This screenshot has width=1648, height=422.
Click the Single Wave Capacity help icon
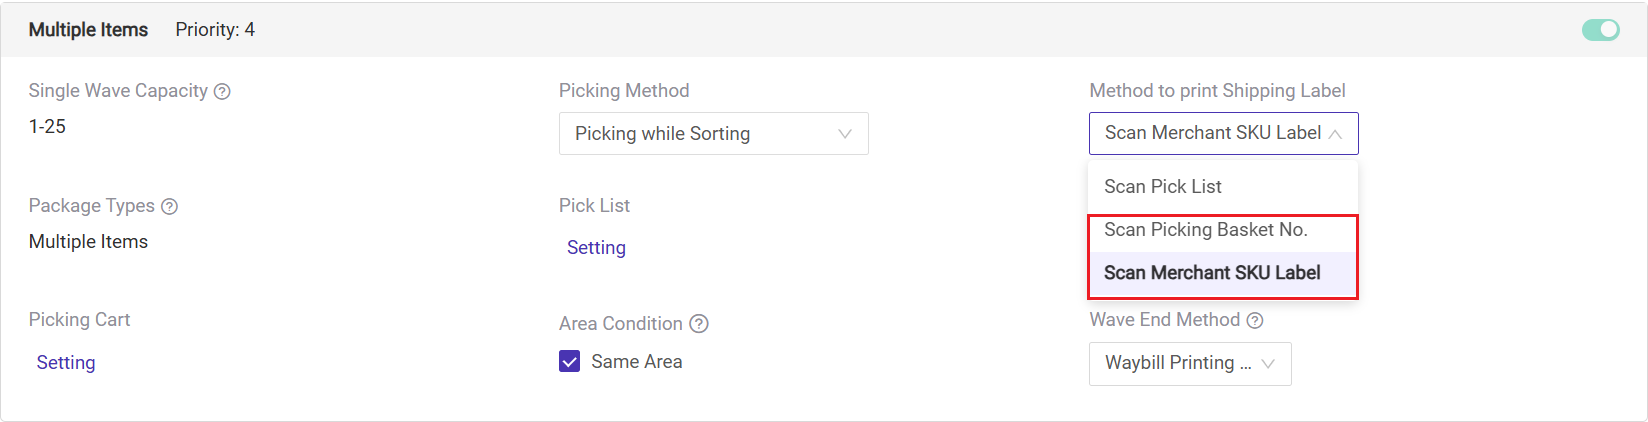(x=223, y=91)
